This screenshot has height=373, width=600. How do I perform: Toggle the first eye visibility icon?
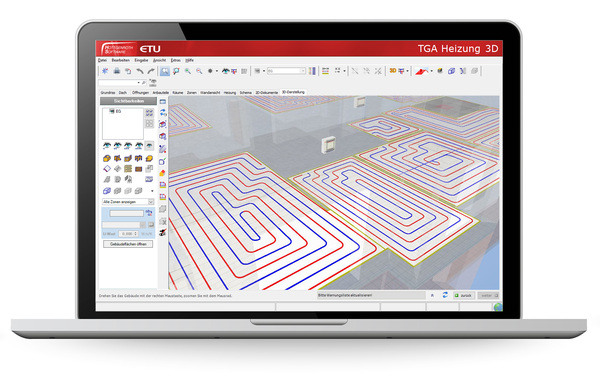[x=107, y=146]
